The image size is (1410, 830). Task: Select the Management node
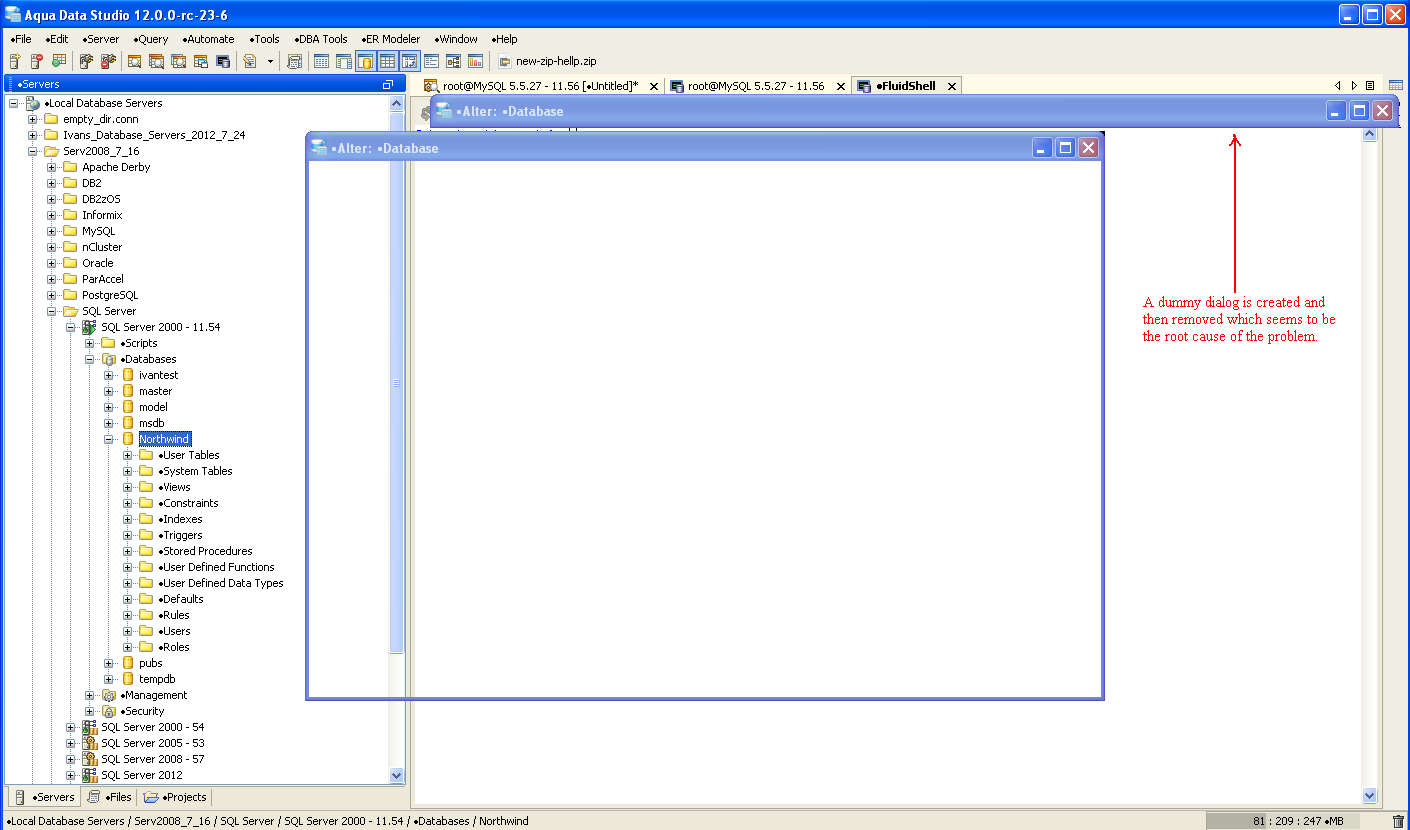(x=153, y=695)
